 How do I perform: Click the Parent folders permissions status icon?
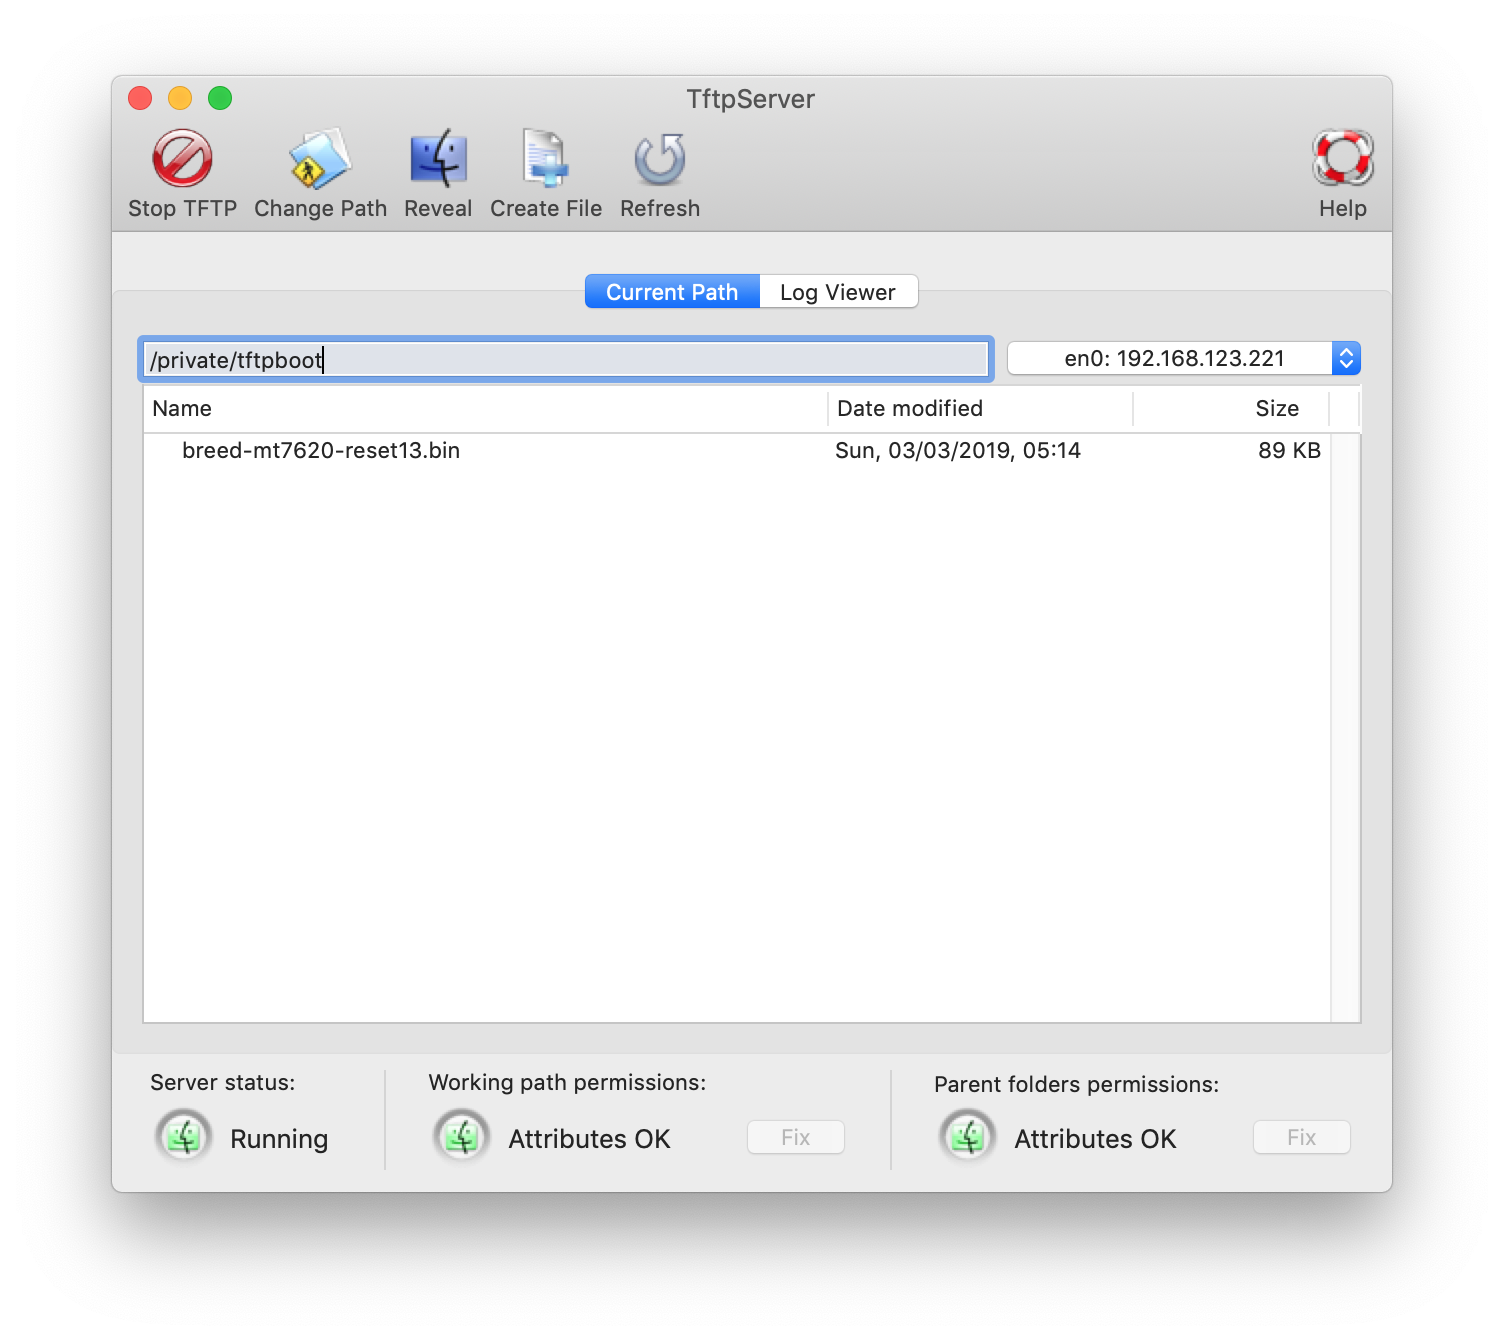968,1137
